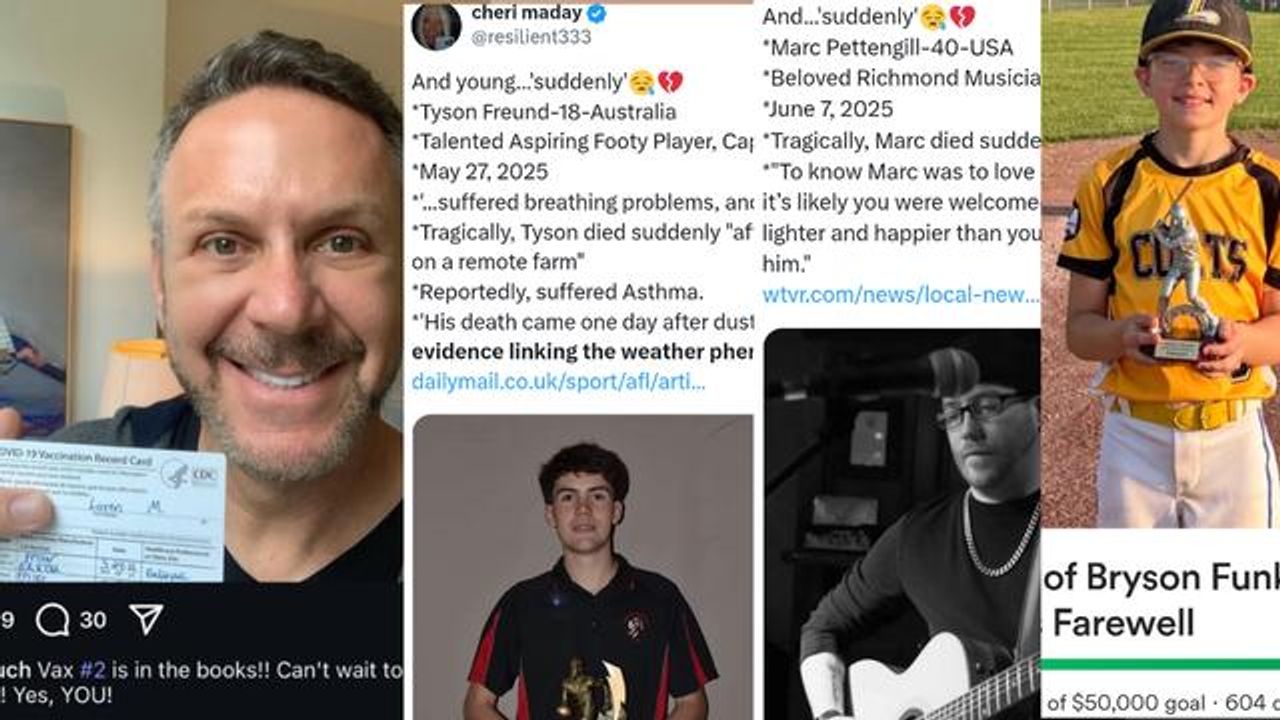Click cheri maday's profile avatar
The width and height of the screenshot is (1280, 720).
pyautogui.click(x=436, y=25)
